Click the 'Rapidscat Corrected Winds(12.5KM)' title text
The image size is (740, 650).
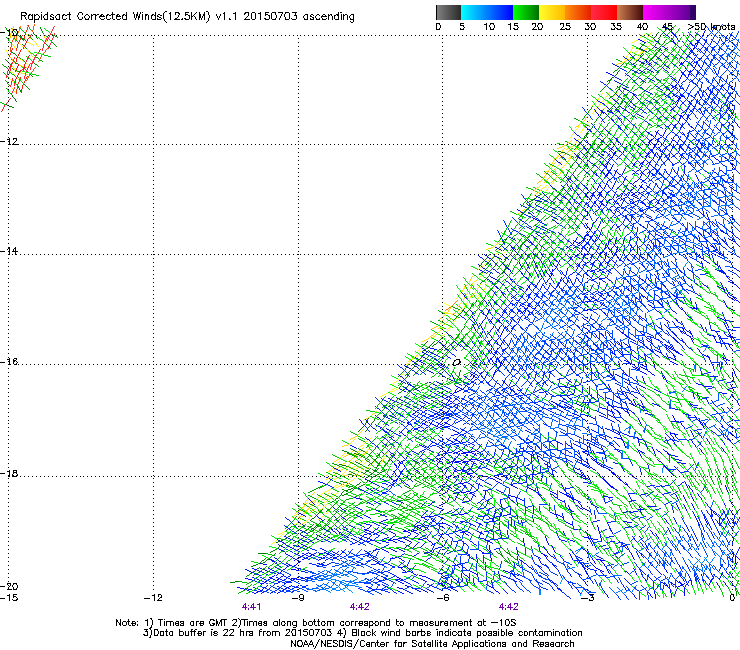tap(115, 17)
